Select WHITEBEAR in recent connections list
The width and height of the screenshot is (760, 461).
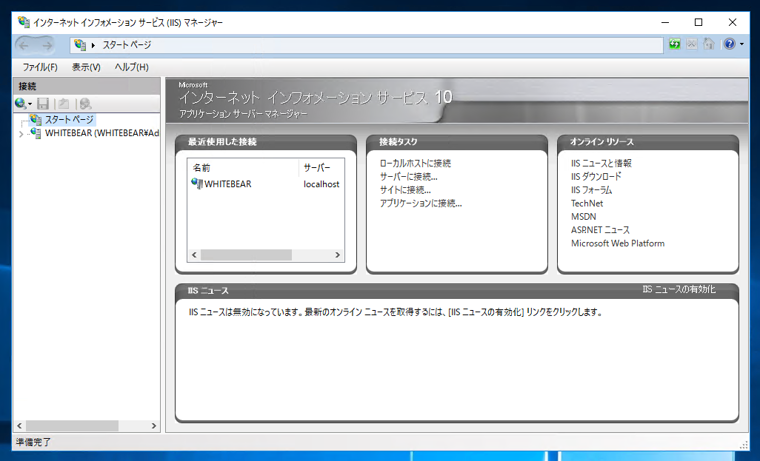coord(228,184)
